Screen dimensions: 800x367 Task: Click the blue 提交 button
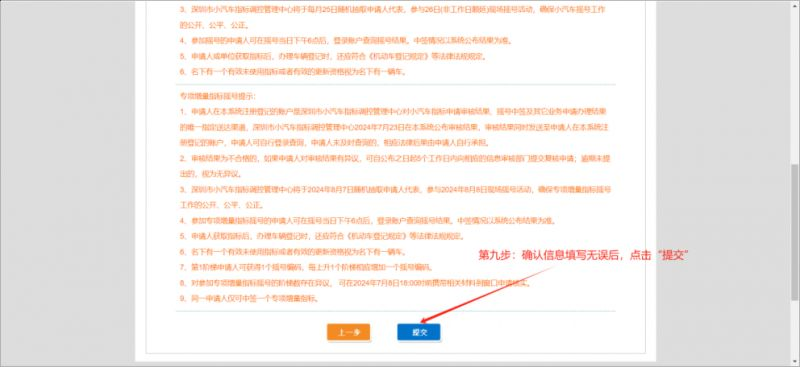418,332
